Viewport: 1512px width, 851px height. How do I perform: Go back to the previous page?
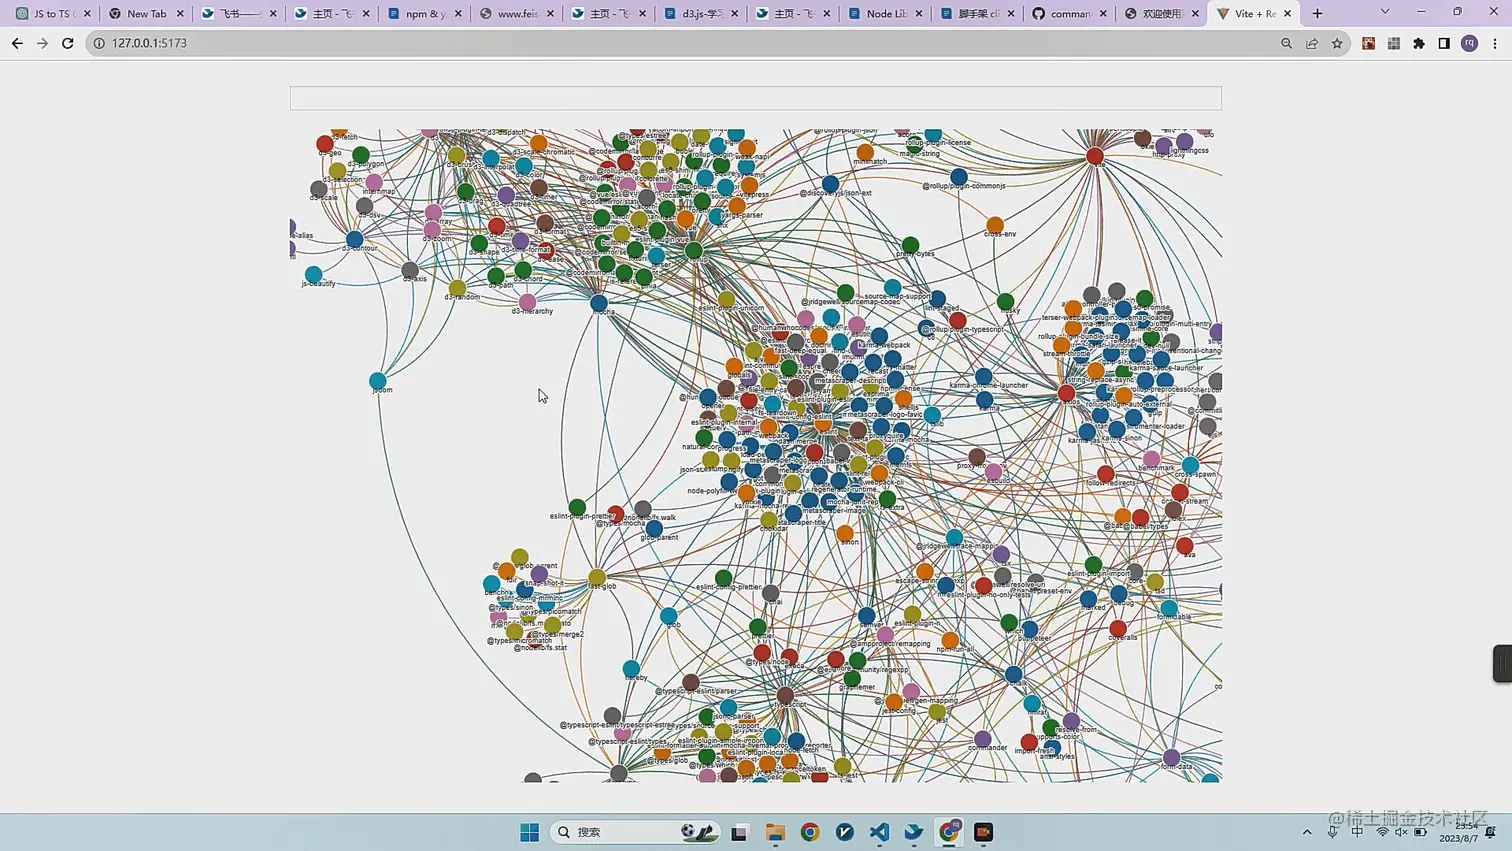pyautogui.click(x=17, y=43)
